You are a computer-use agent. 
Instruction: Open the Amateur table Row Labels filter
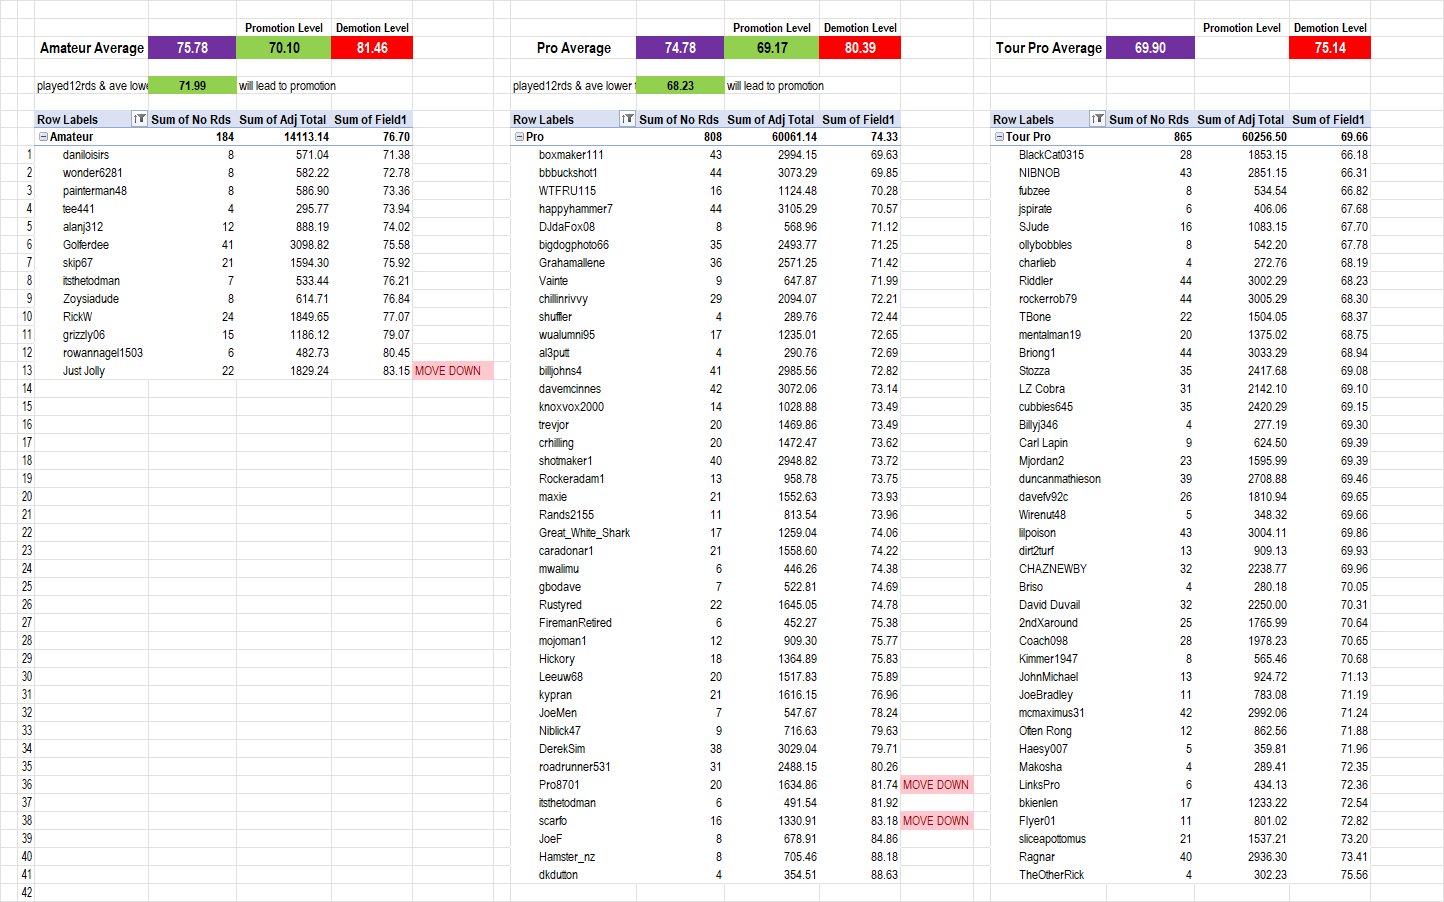[x=139, y=119]
